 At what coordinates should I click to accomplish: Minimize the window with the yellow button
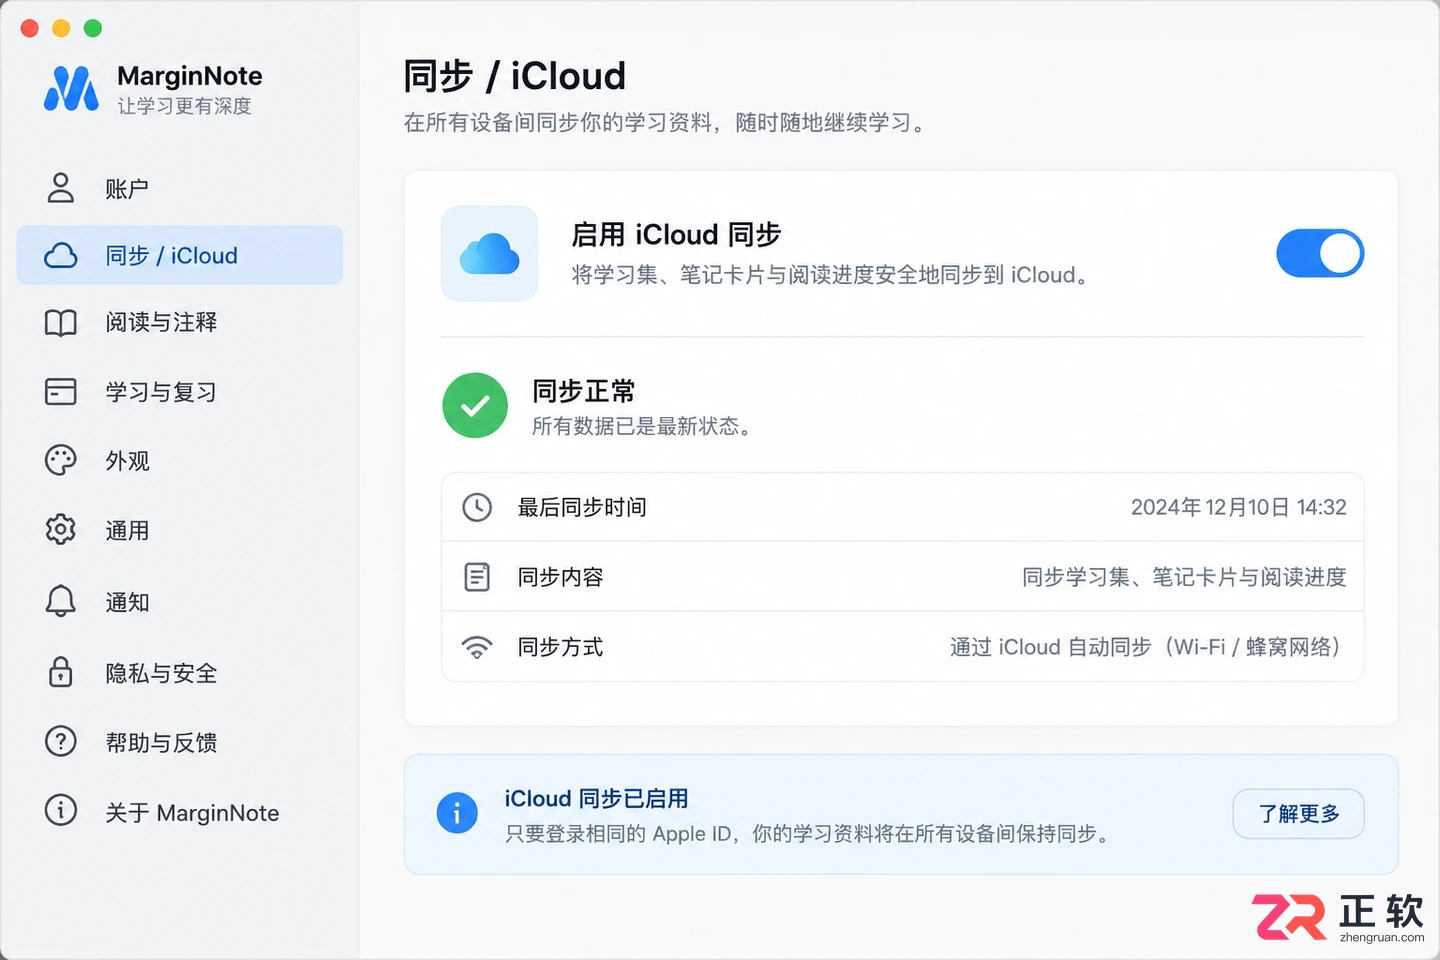61,28
